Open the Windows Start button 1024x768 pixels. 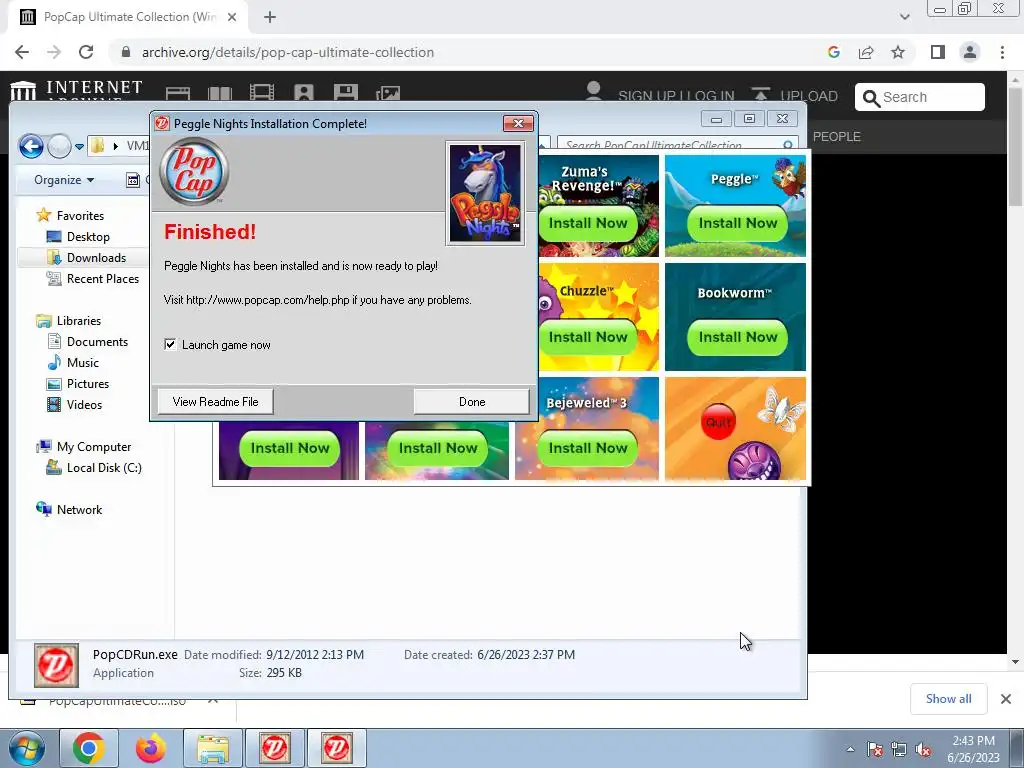click(x=25, y=748)
